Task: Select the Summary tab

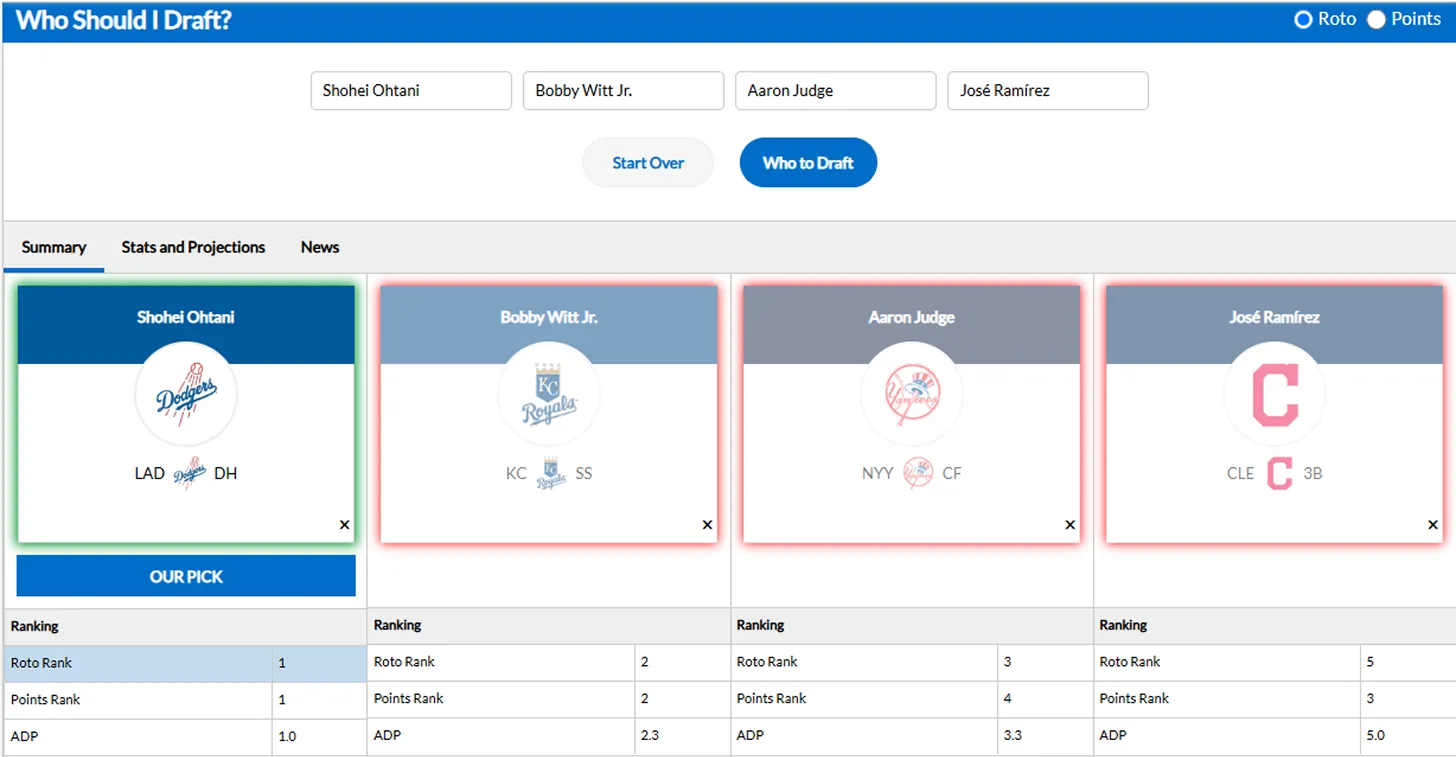Action: tap(54, 247)
